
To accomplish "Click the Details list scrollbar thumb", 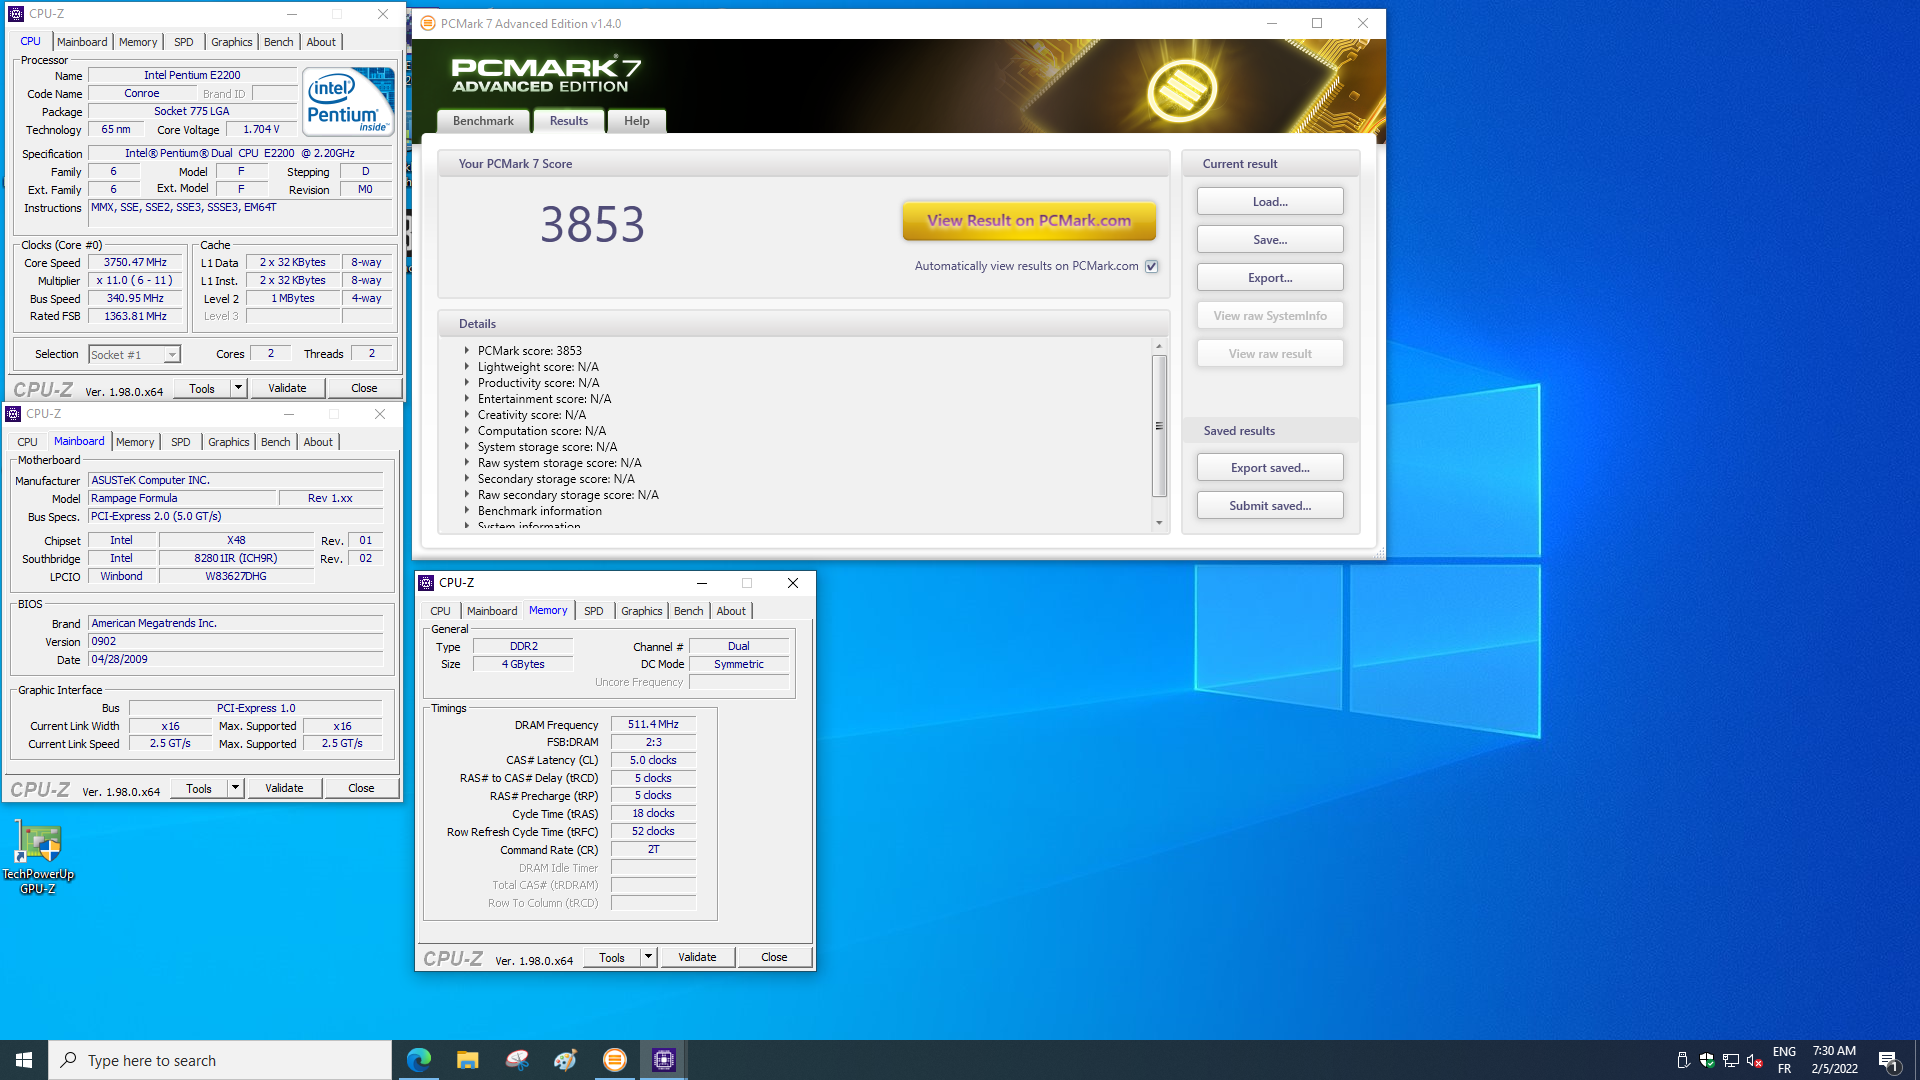I will click(1159, 426).
